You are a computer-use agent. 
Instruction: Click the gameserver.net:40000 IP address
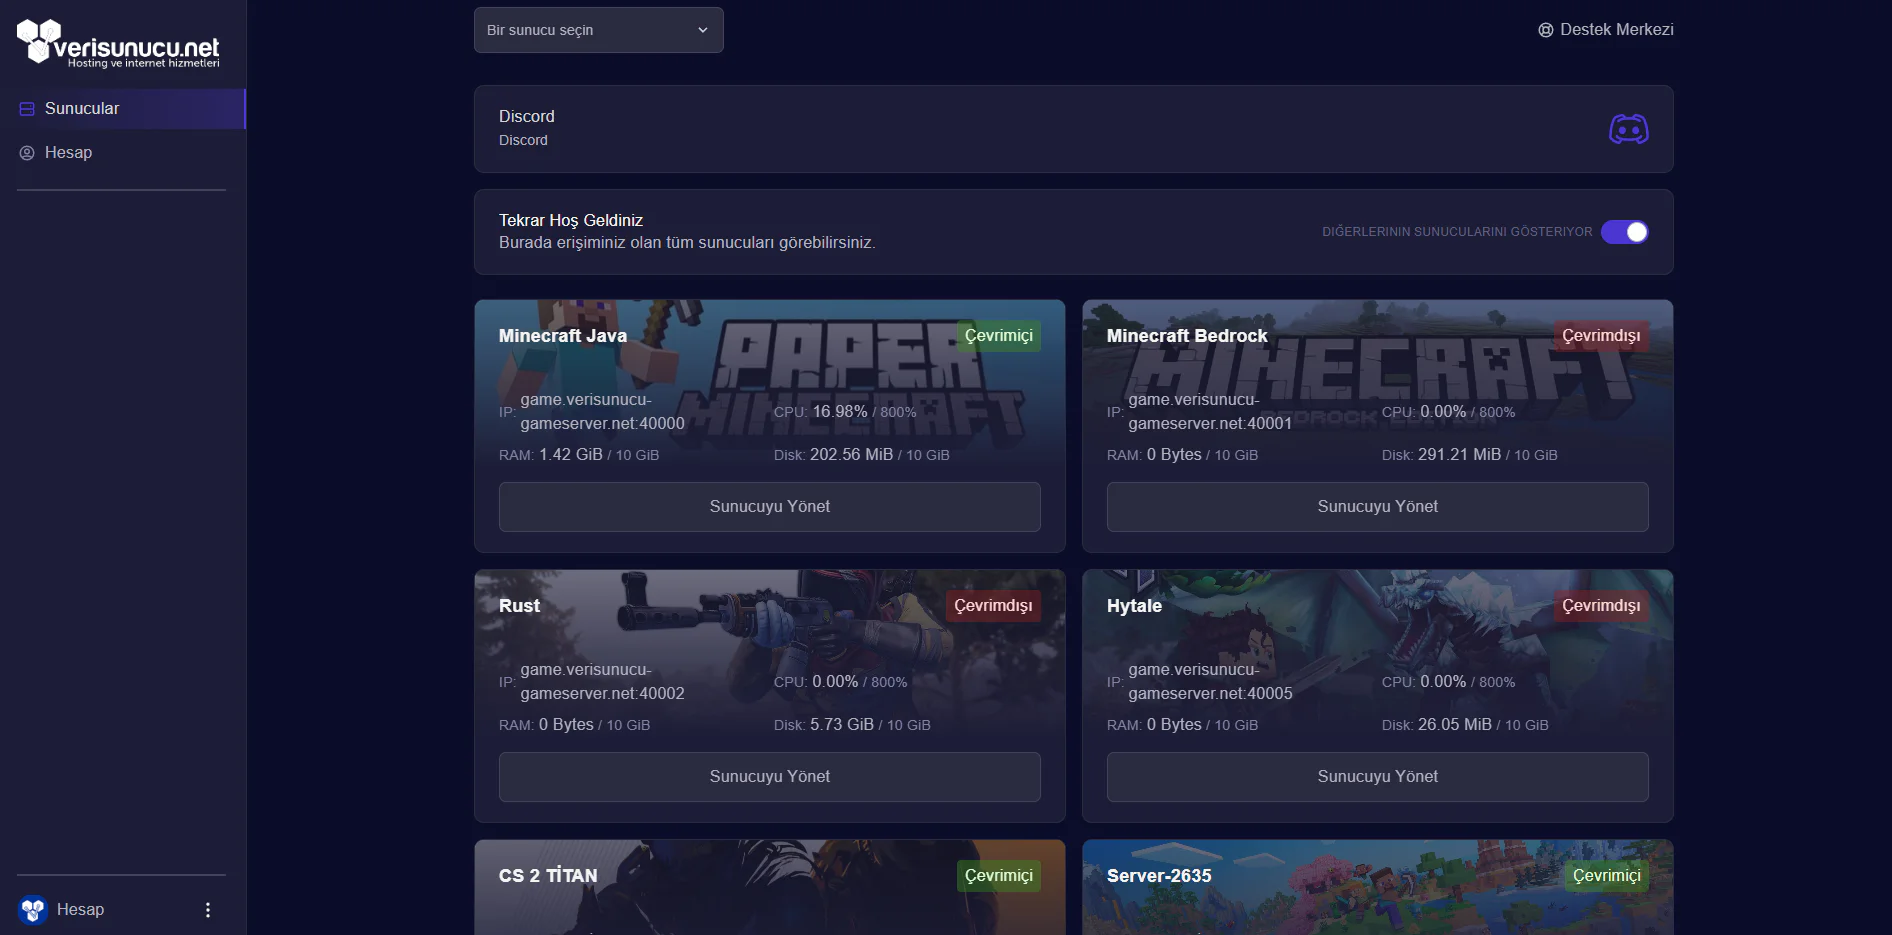click(x=602, y=412)
